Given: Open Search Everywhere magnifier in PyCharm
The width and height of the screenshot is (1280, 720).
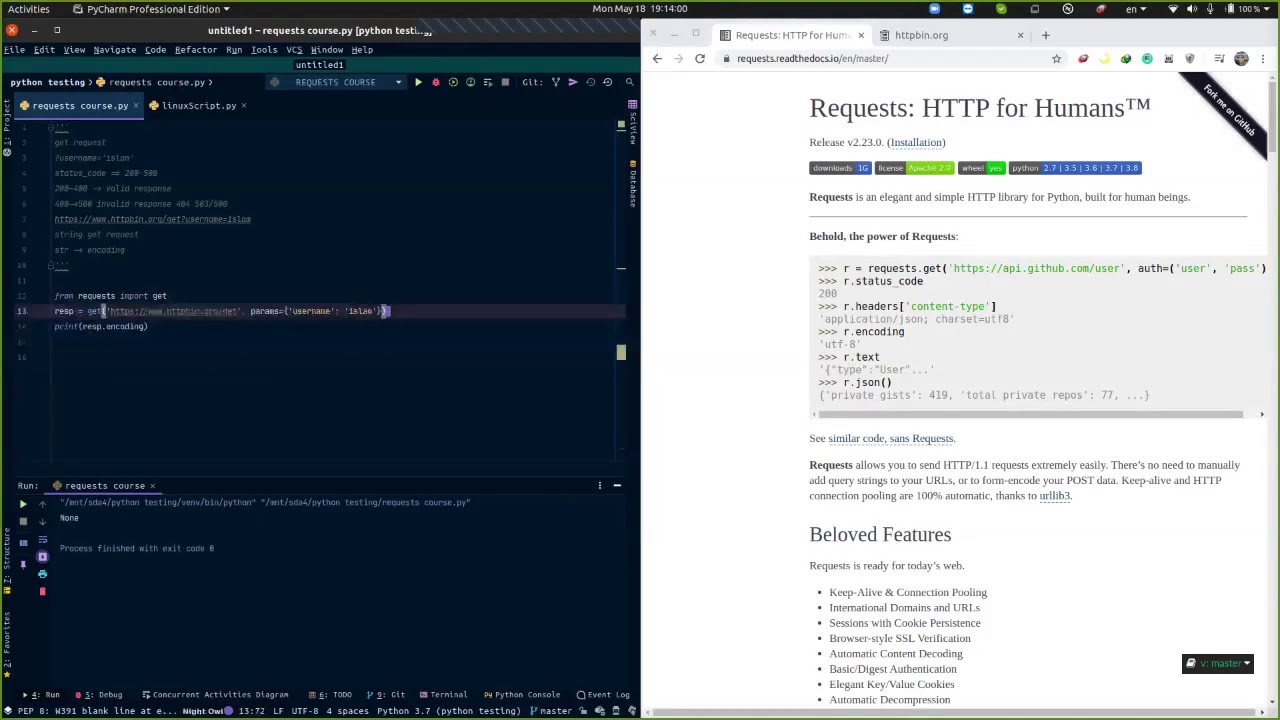Looking at the screenshot, I should (x=629, y=82).
